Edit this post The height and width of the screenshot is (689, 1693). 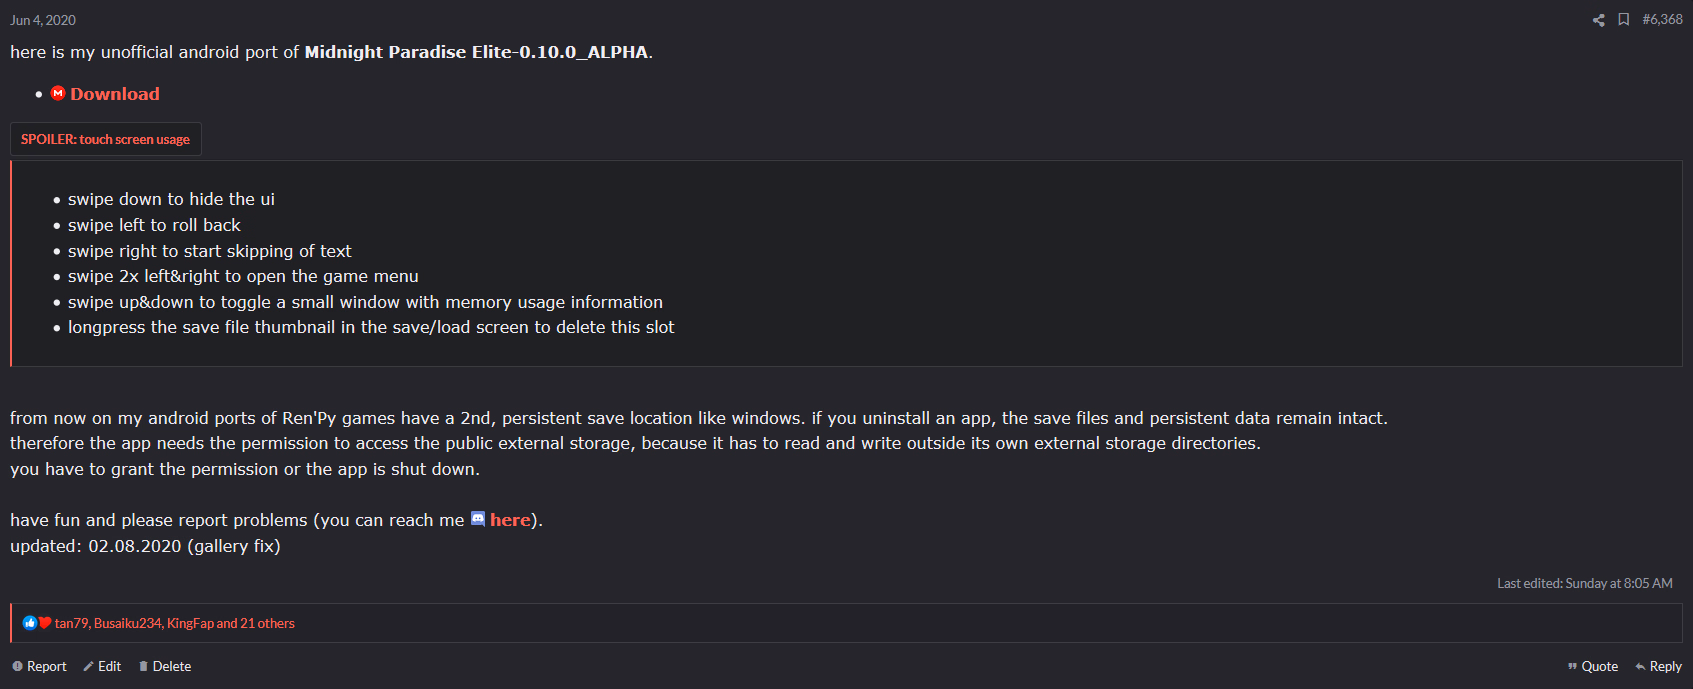(x=102, y=666)
